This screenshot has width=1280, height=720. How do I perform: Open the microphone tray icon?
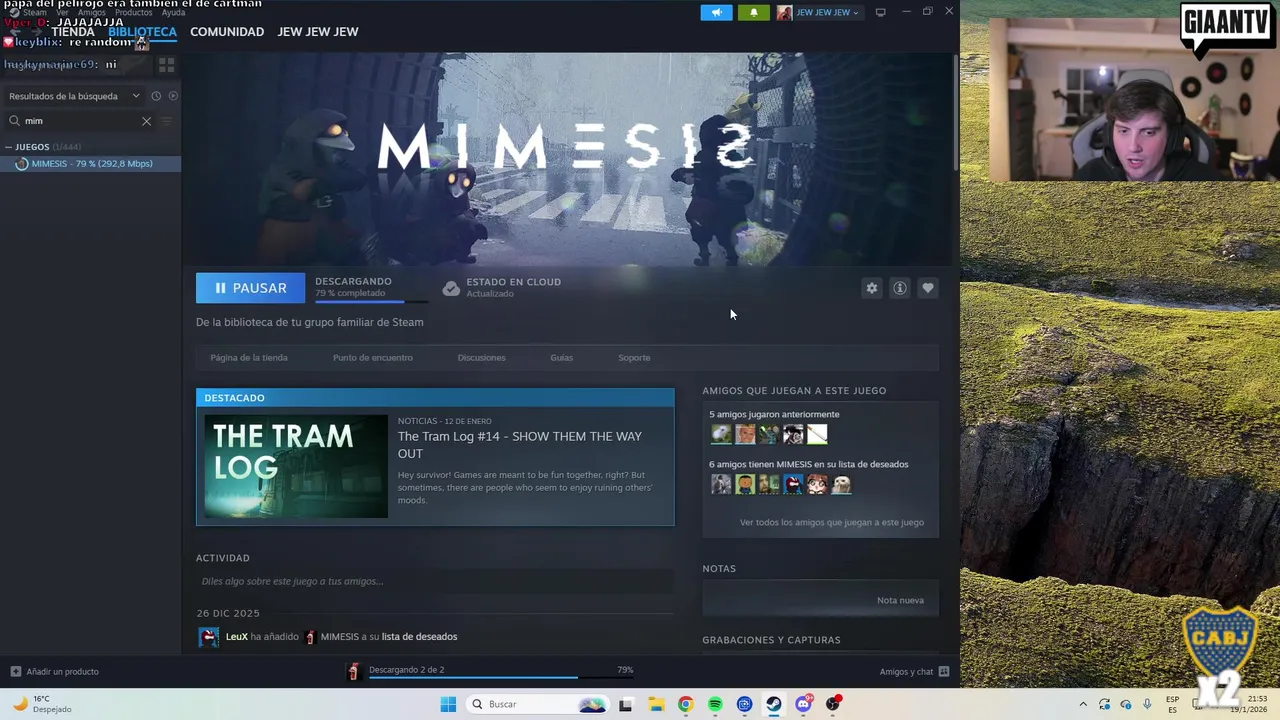click(x=1147, y=704)
